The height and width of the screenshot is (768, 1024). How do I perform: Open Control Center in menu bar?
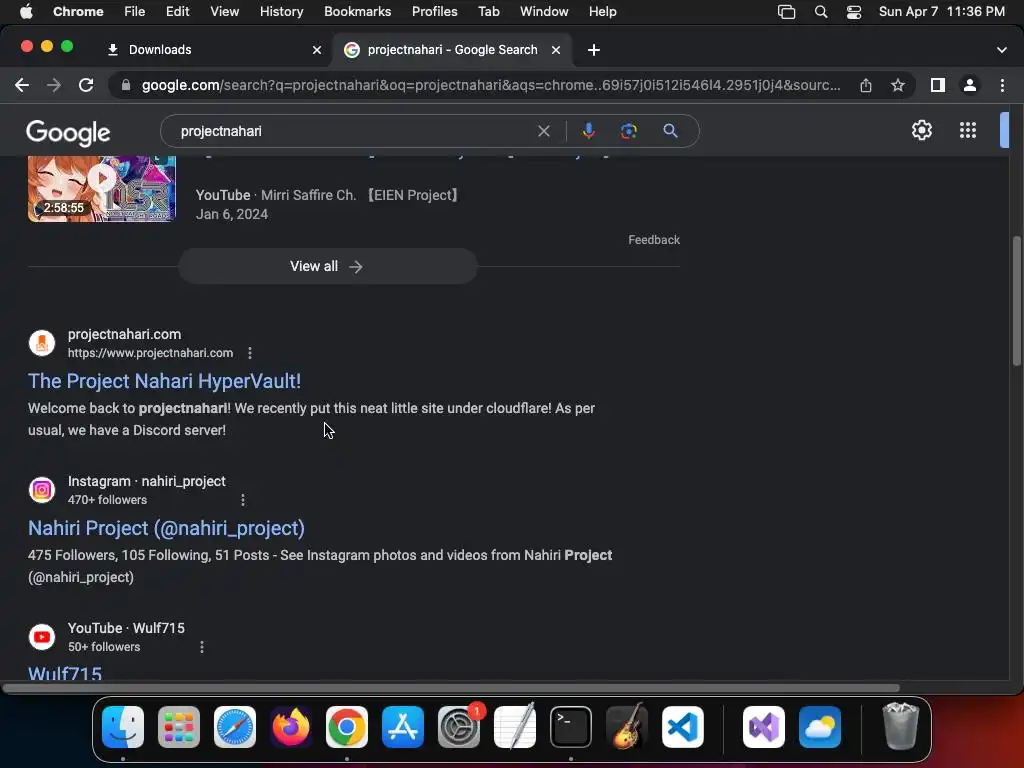[x=854, y=12]
